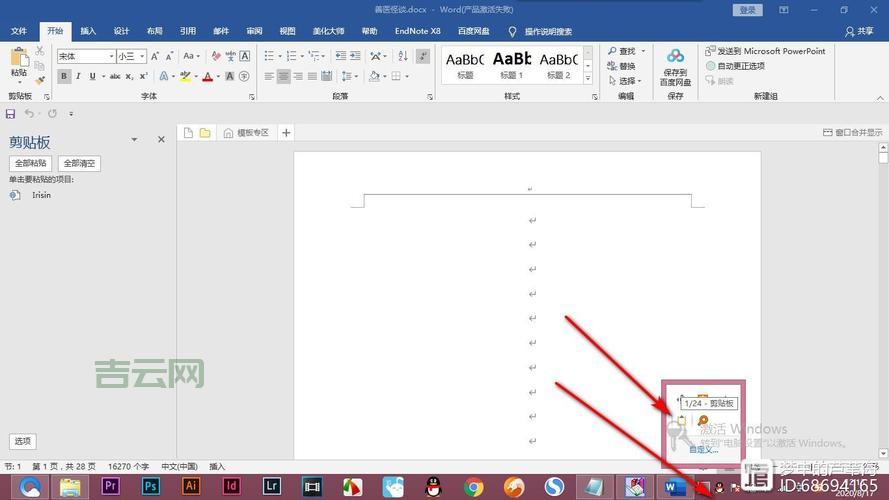Click the Paste (粘贴) icon in ribbon

point(19,60)
